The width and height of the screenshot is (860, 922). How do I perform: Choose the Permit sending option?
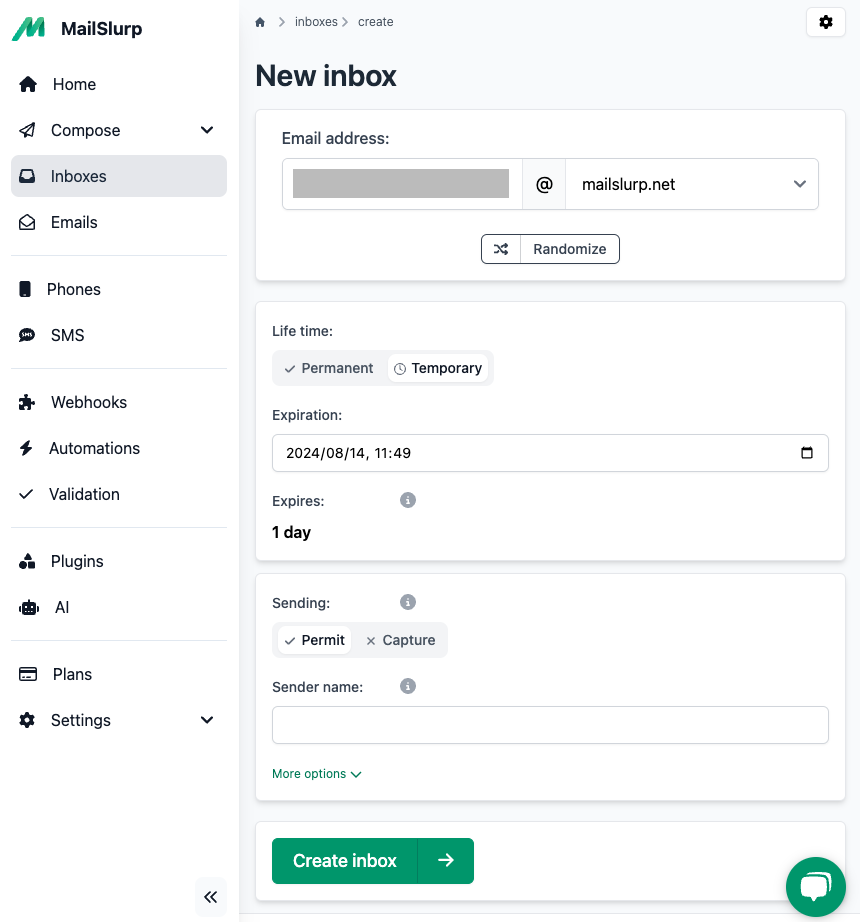315,640
